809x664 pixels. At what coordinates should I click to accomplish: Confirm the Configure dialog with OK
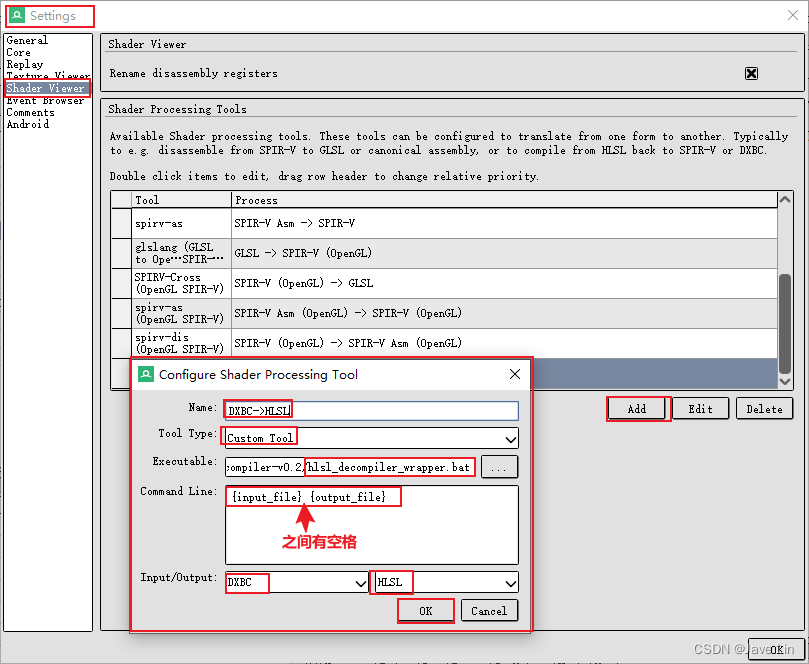[425, 610]
